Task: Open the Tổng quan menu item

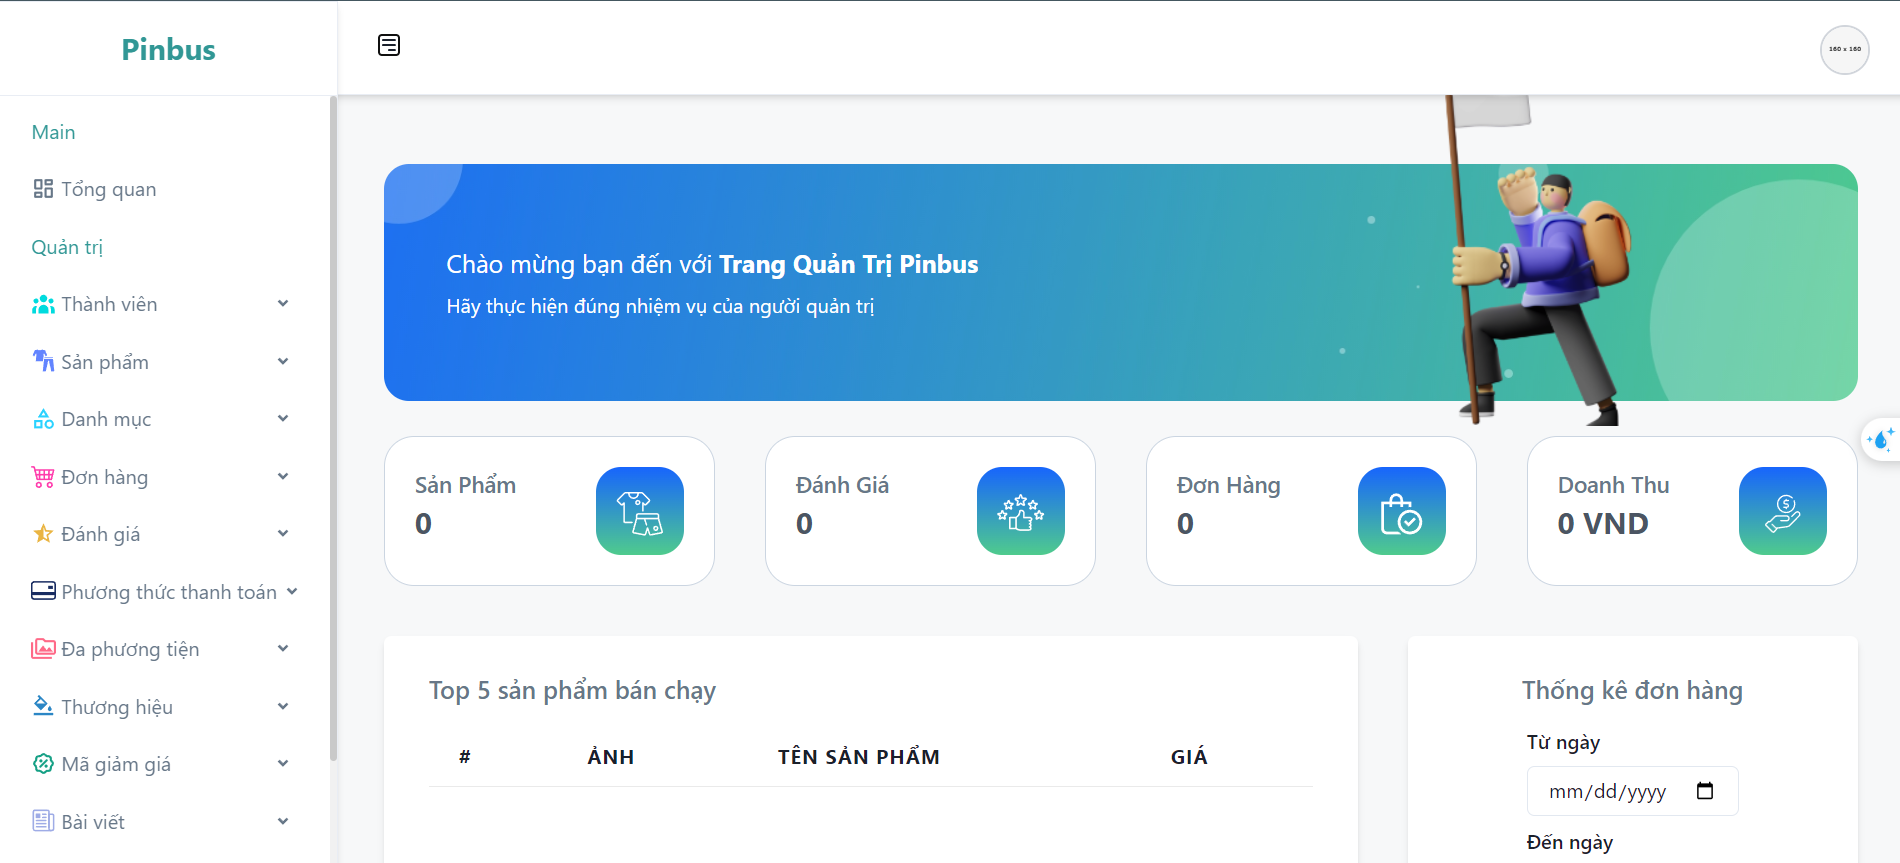Action: pyautogui.click(x=108, y=188)
